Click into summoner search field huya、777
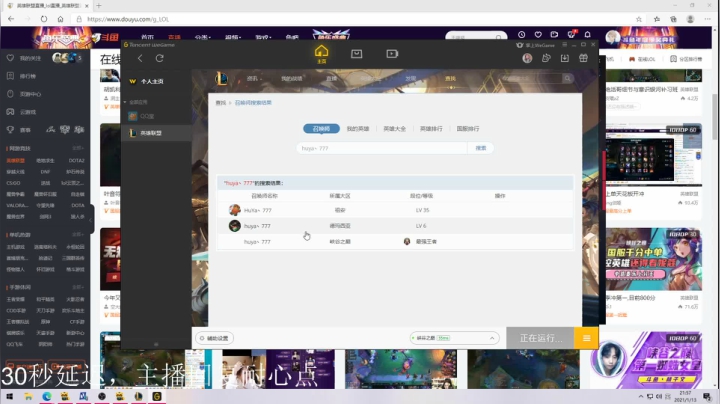720x404 pixels. pyautogui.click(x=382, y=148)
